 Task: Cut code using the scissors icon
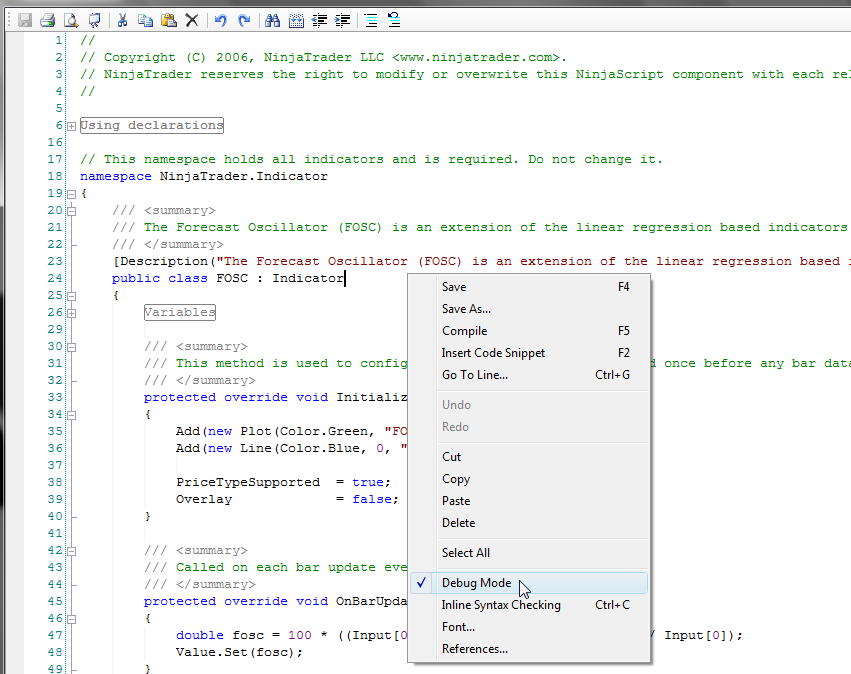122,19
